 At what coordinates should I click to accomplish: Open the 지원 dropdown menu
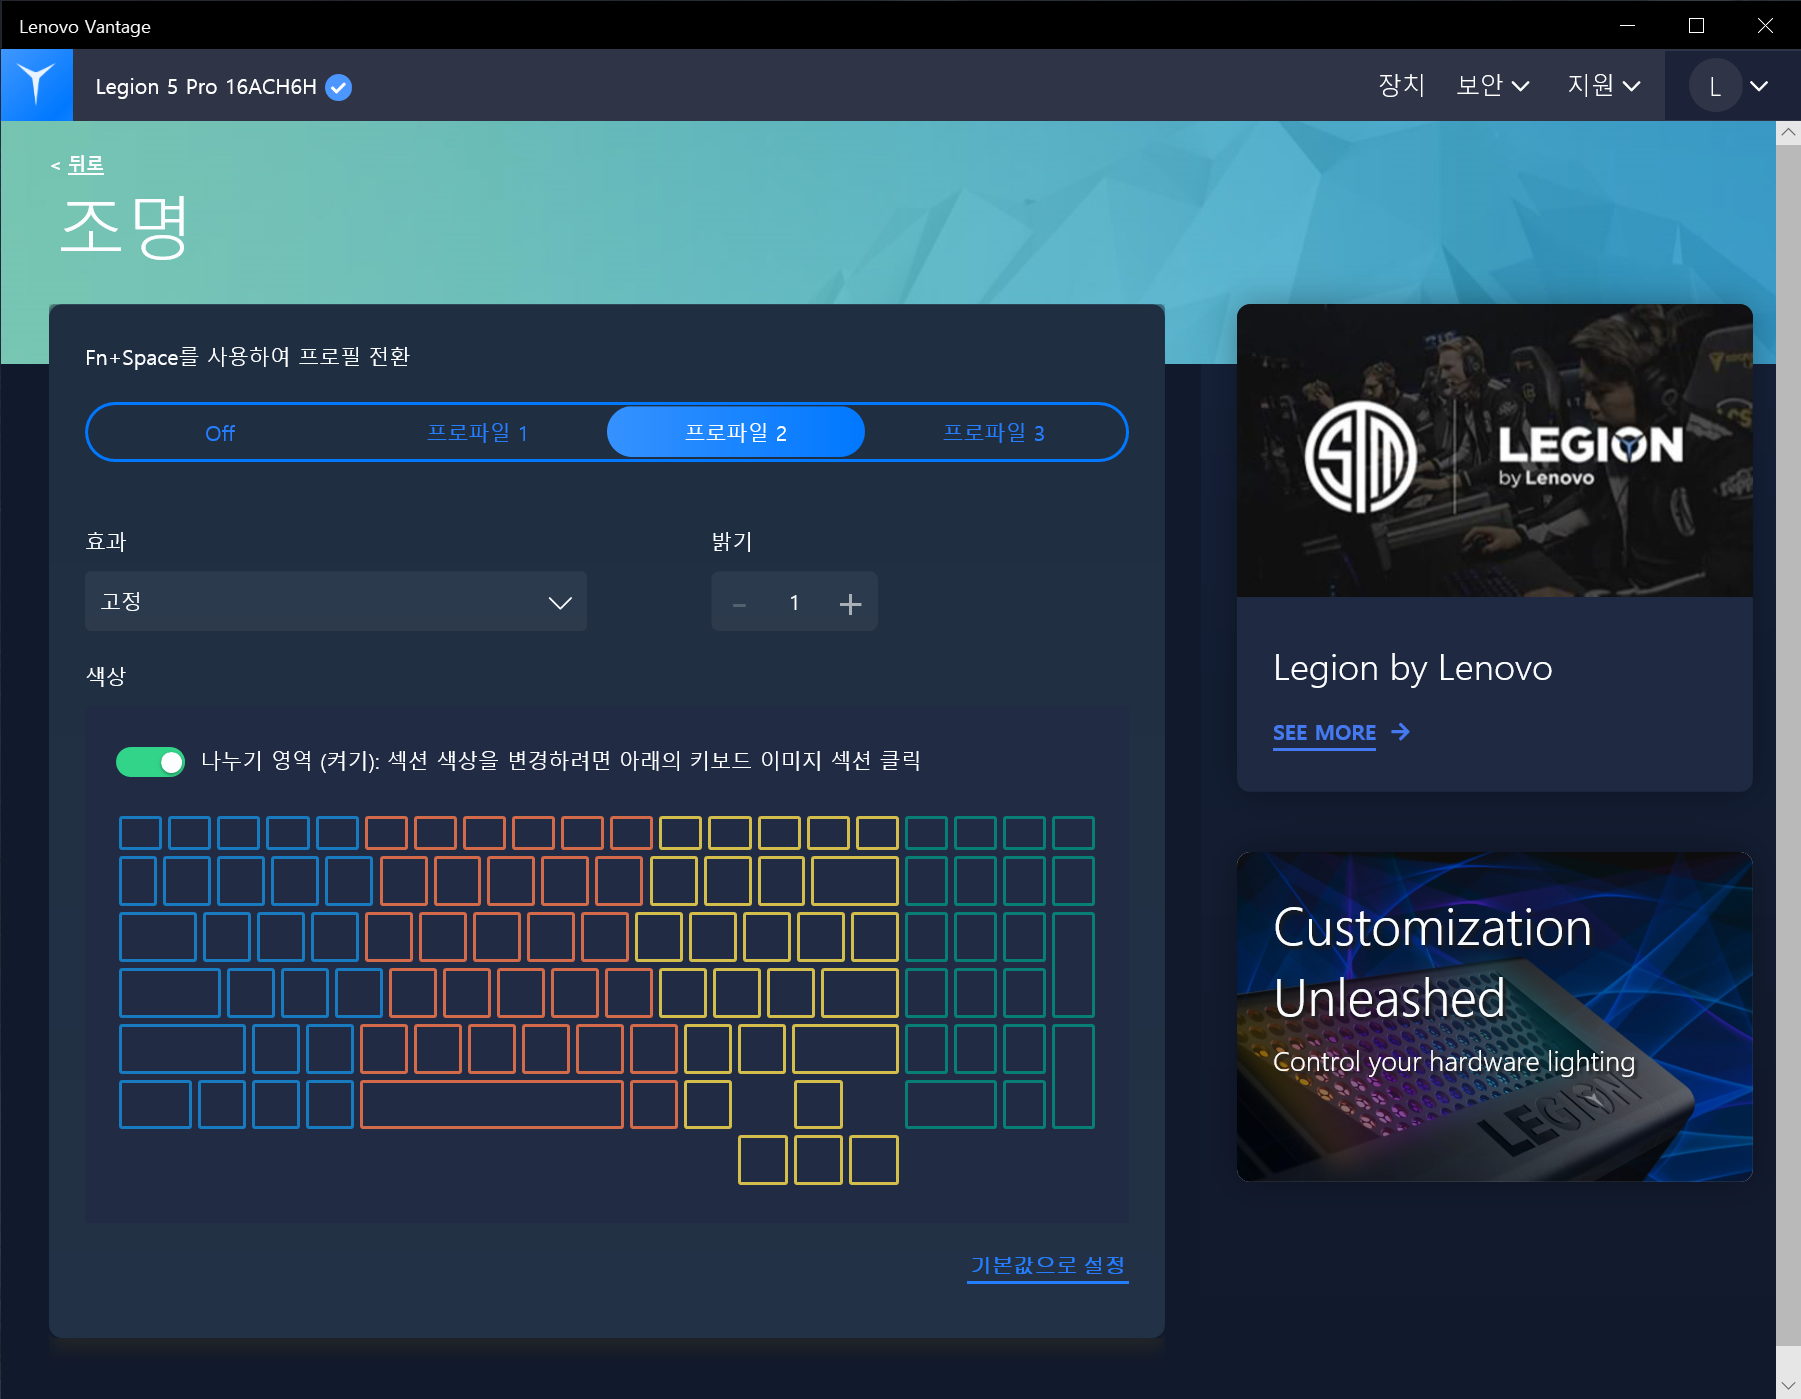click(x=1604, y=85)
